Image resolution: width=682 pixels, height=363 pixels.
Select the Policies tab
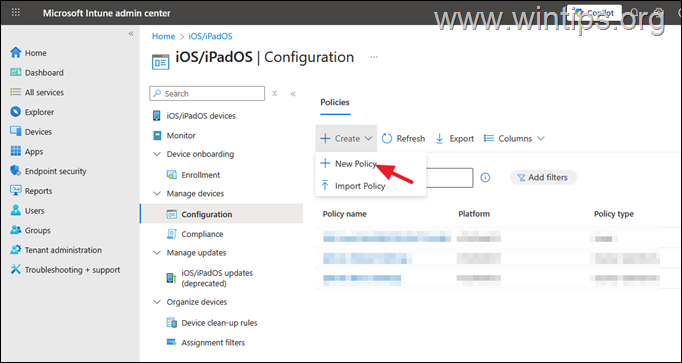335,103
